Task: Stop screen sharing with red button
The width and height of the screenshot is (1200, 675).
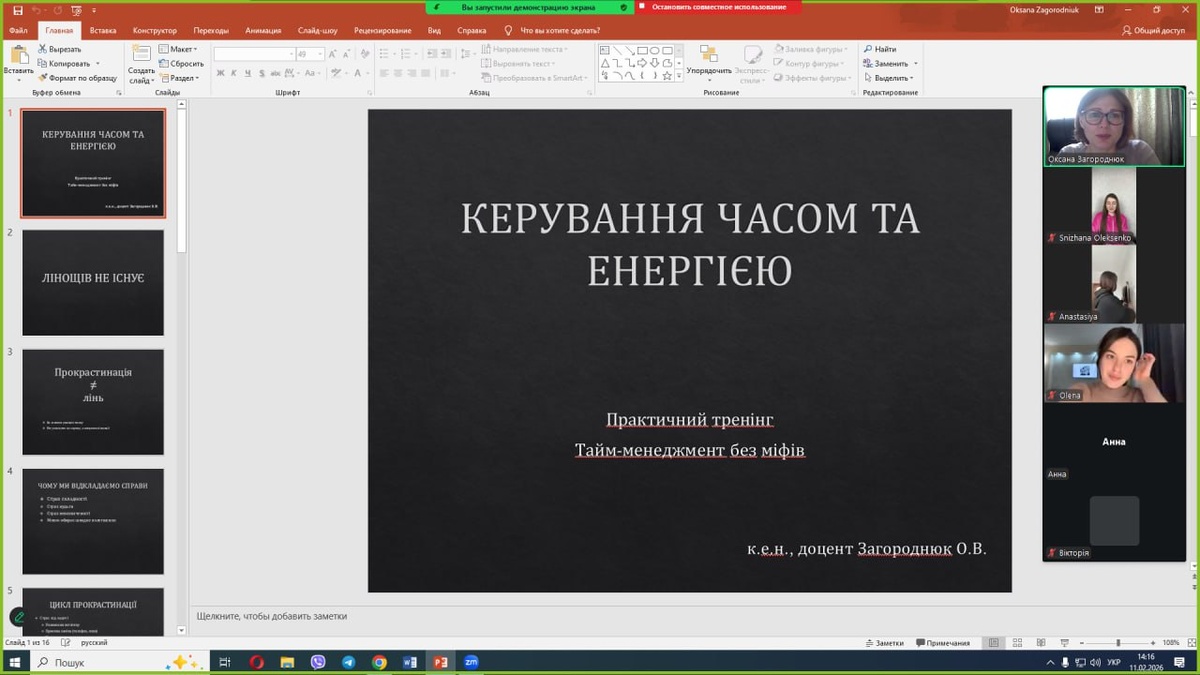Action: pyautogui.click(x=712, y=7)
